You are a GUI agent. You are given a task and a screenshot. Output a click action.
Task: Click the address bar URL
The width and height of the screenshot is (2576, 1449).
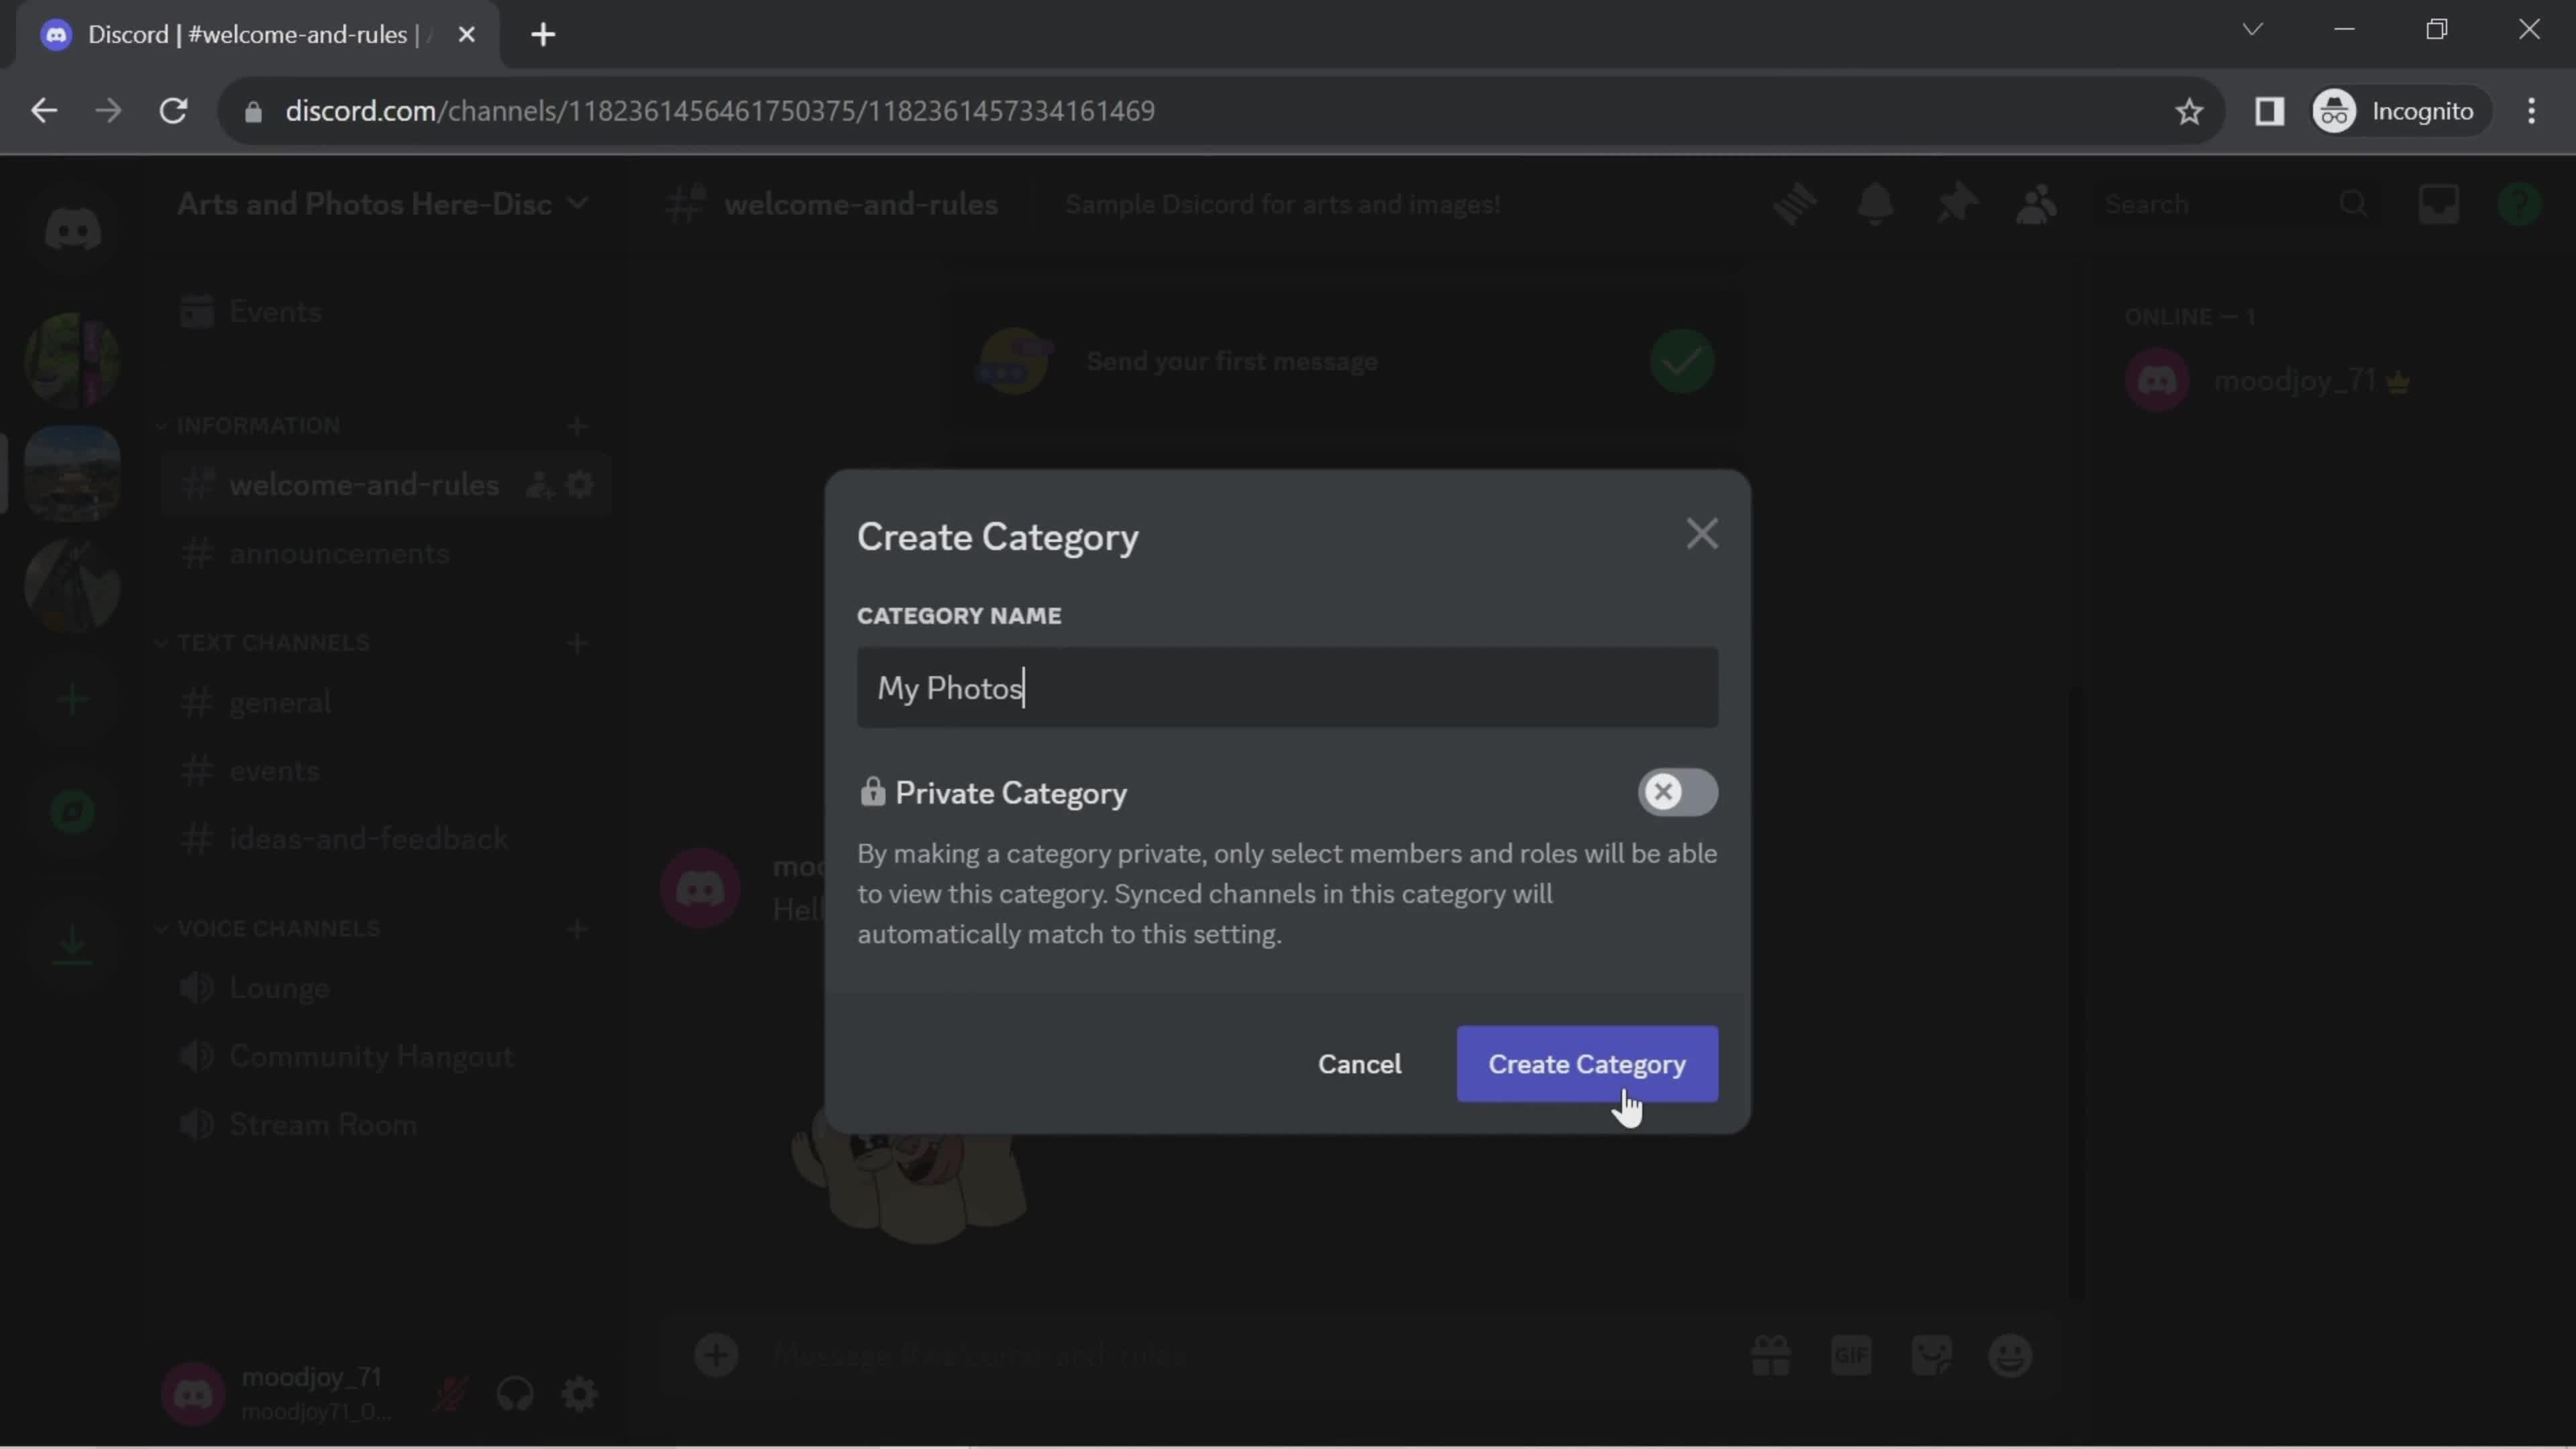(x=720, y=111)
